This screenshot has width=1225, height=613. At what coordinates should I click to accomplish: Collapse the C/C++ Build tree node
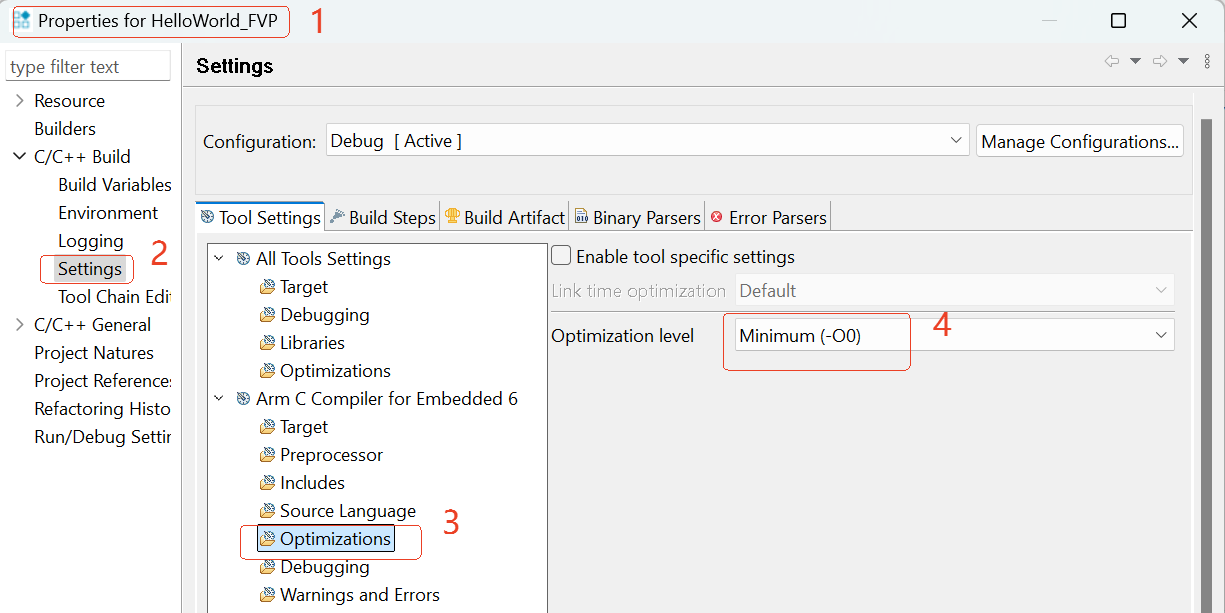click(x=20, y=157)
